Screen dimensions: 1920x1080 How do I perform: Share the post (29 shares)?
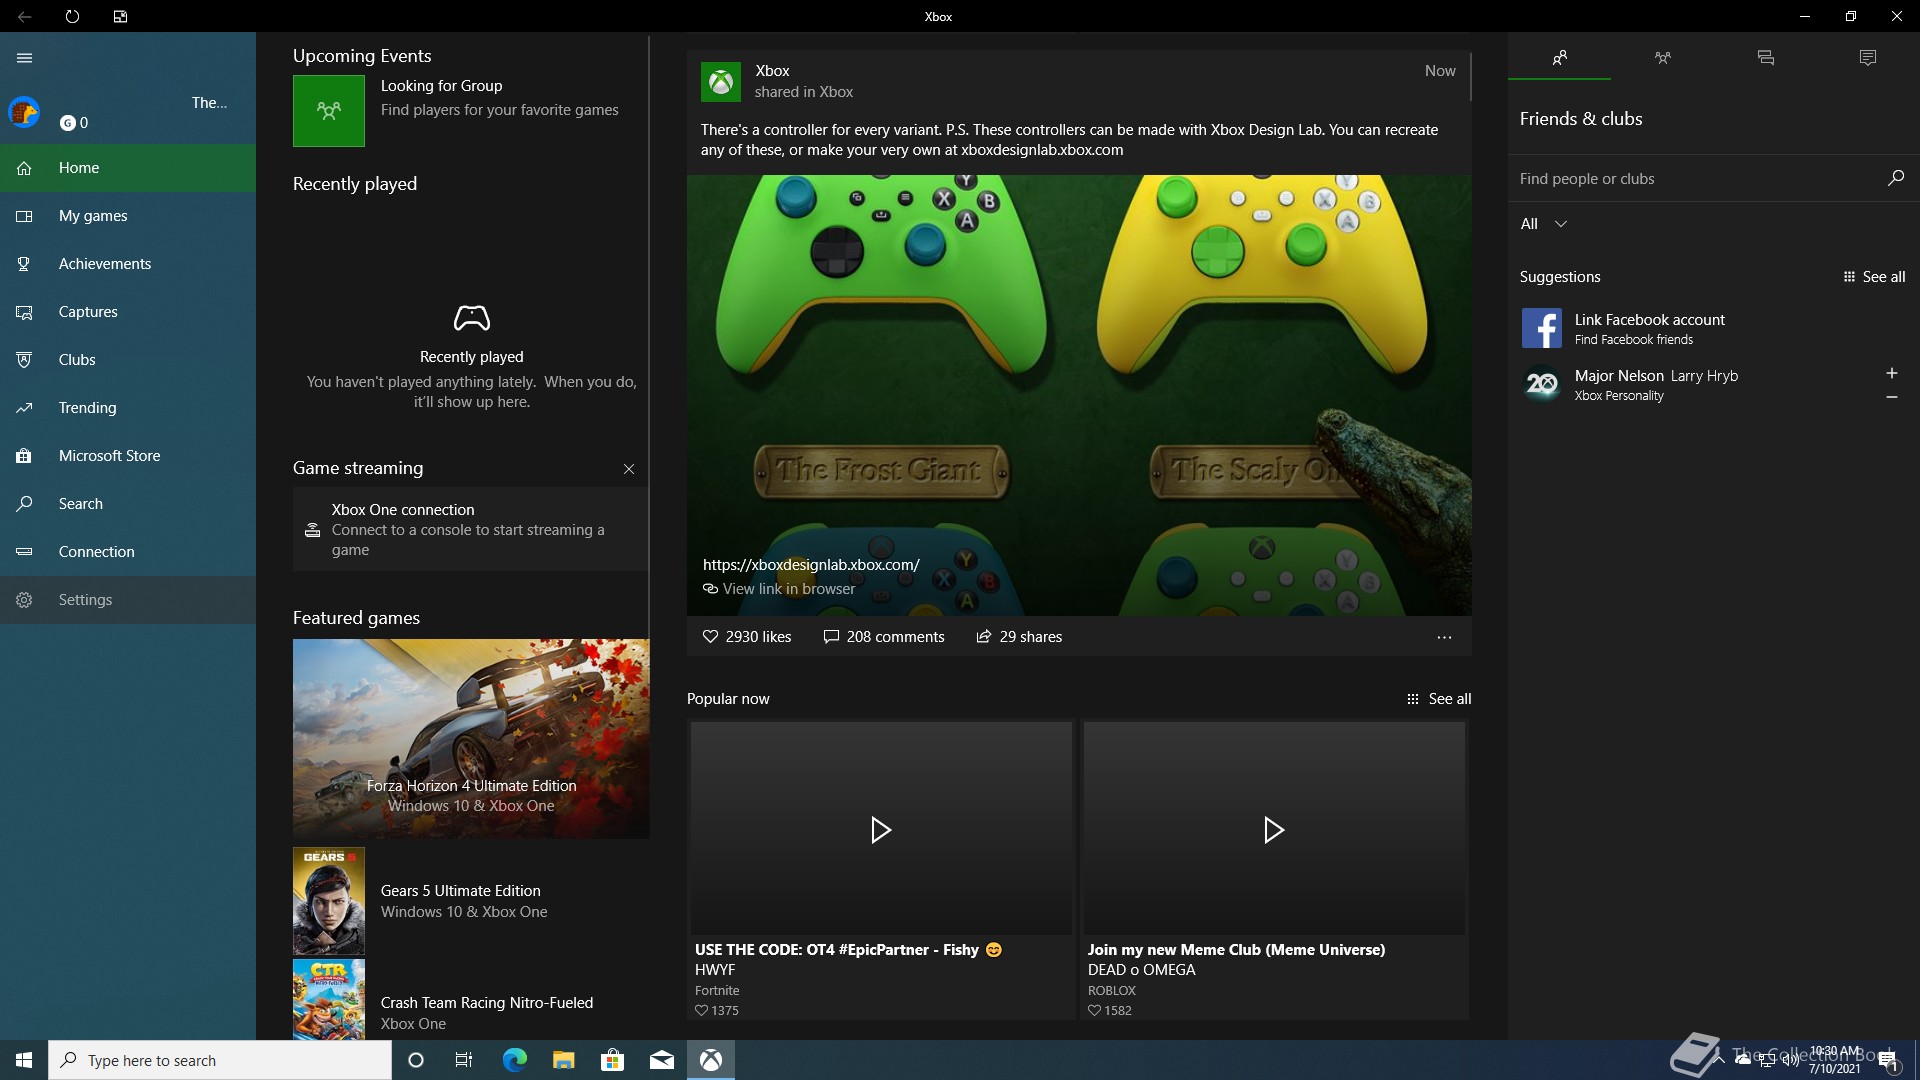pyautogui.click(x=1019, y=637)
